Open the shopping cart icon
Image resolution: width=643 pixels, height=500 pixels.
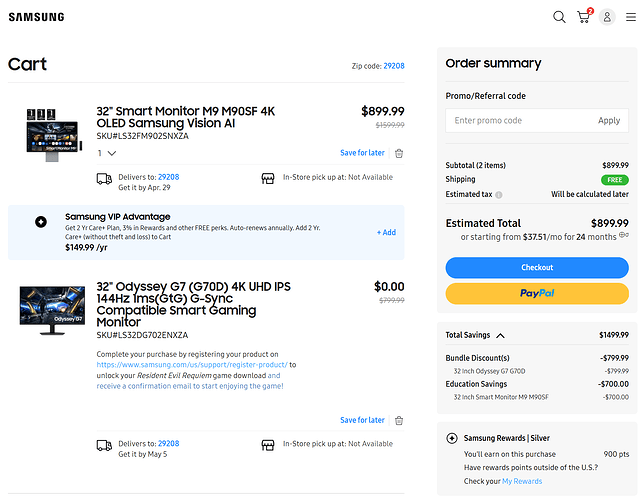coord(584,17)
